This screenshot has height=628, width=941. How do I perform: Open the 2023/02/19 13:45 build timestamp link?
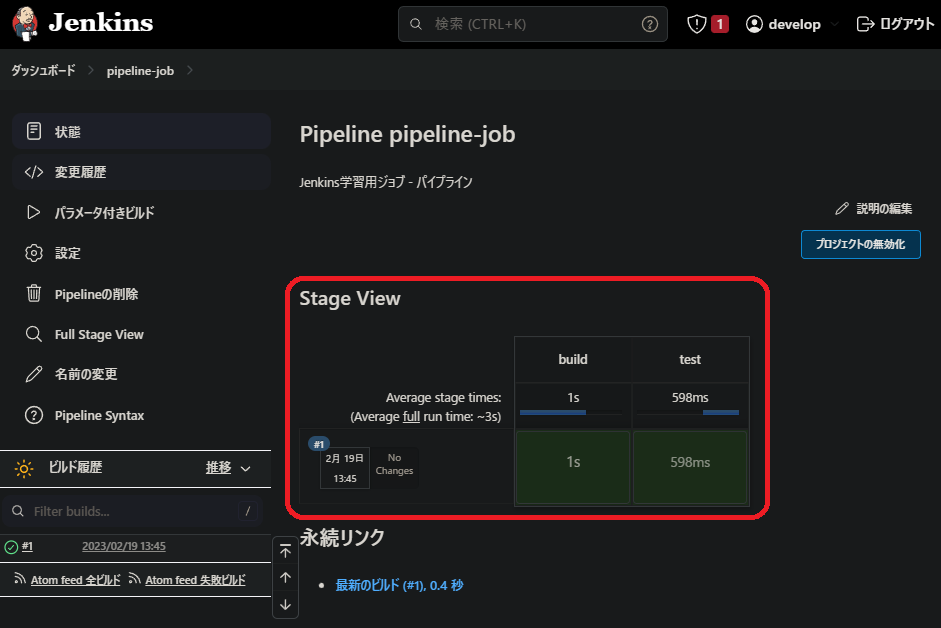click(124, 546)
